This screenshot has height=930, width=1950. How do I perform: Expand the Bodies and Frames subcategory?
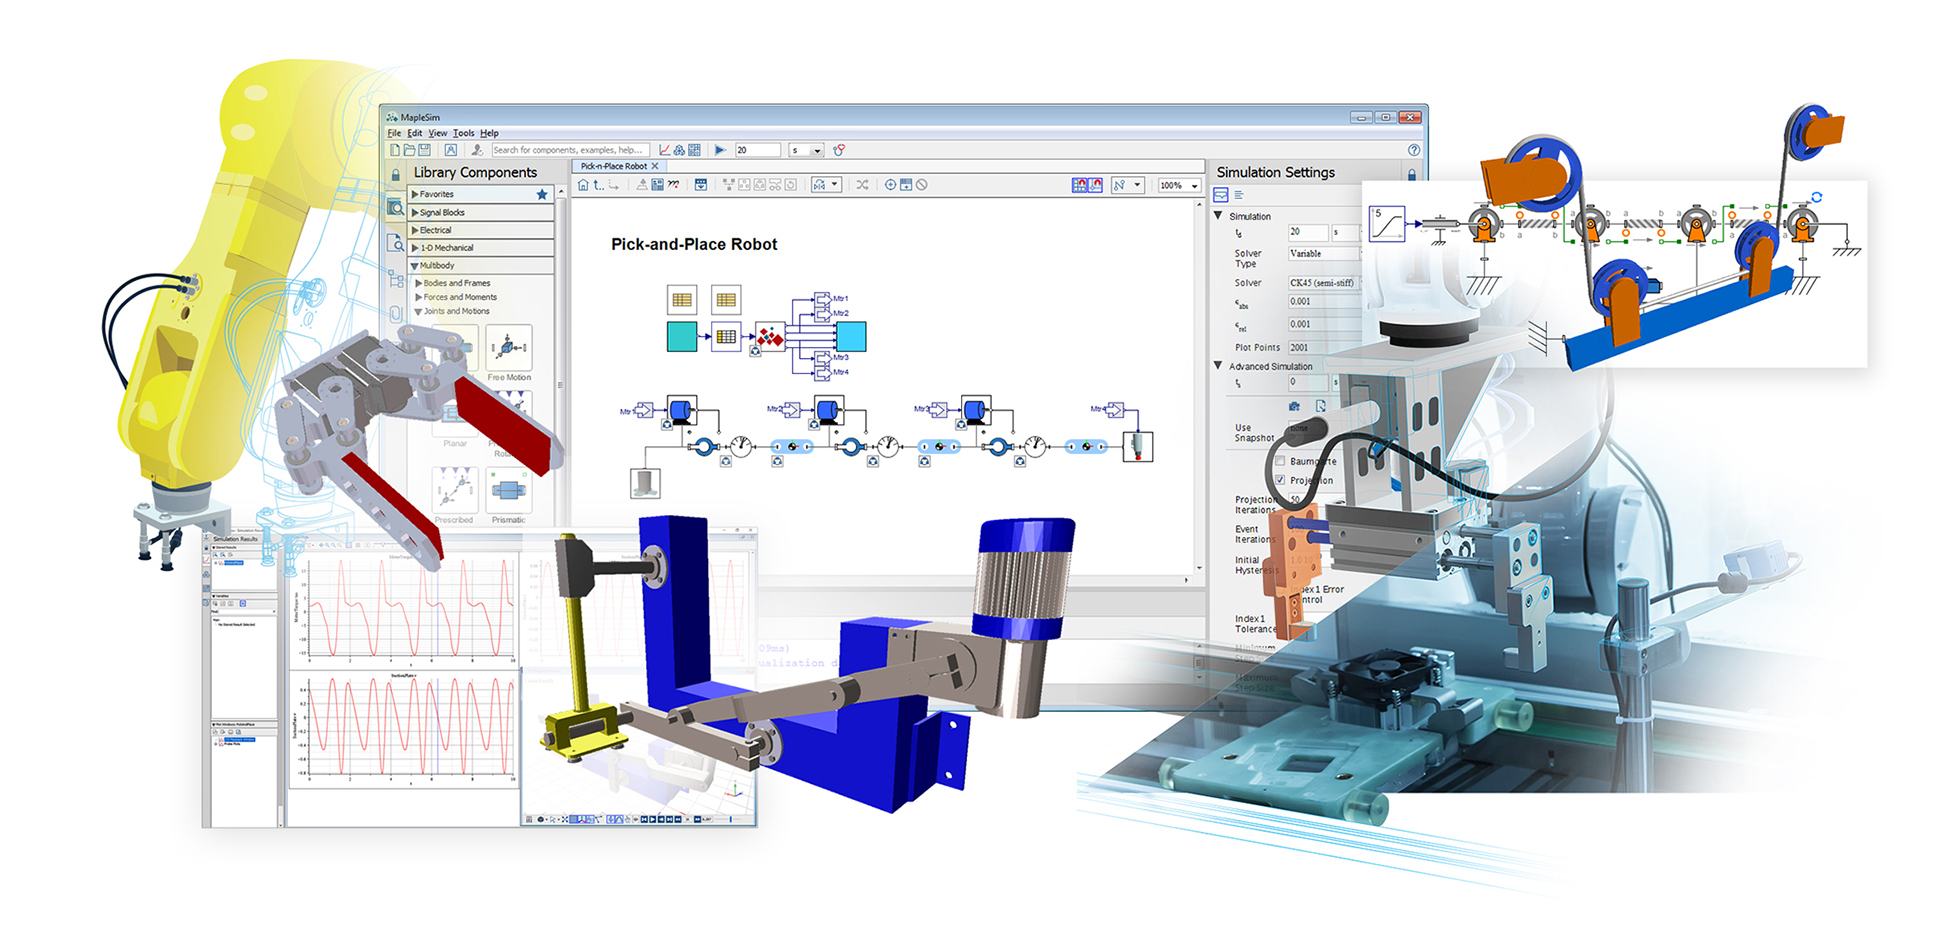419,283
